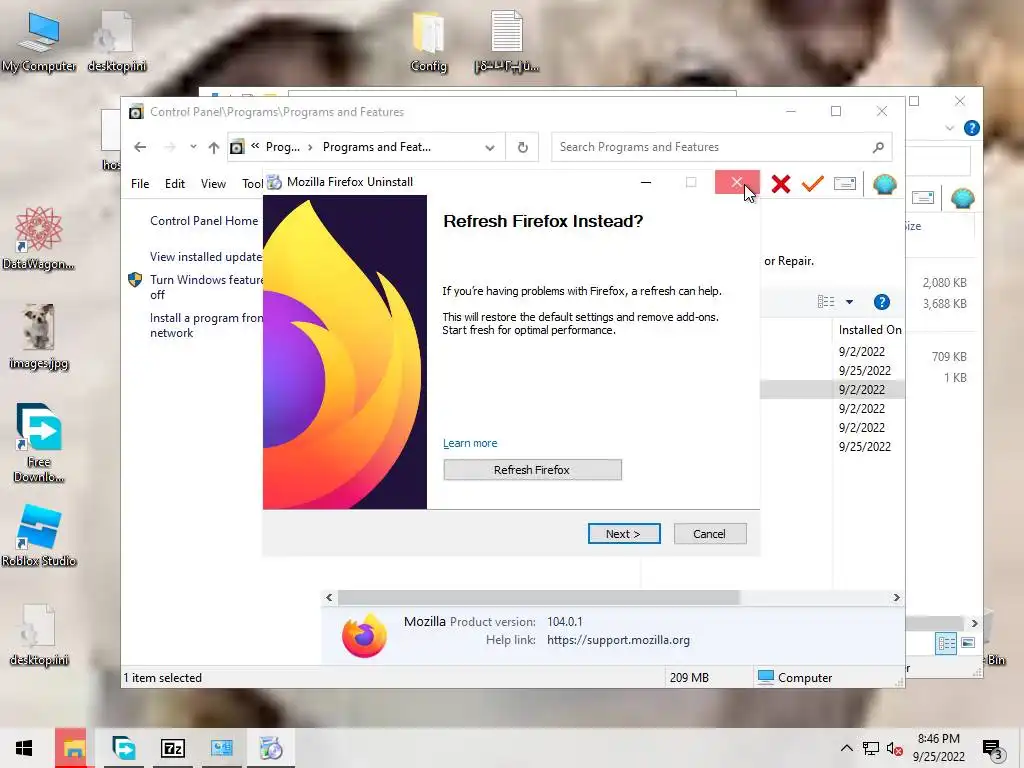Select the row installed on 9/2/2022 highlighted
Image resolution: width=1024 pixels, height=768 pixels.
(833, 389)
